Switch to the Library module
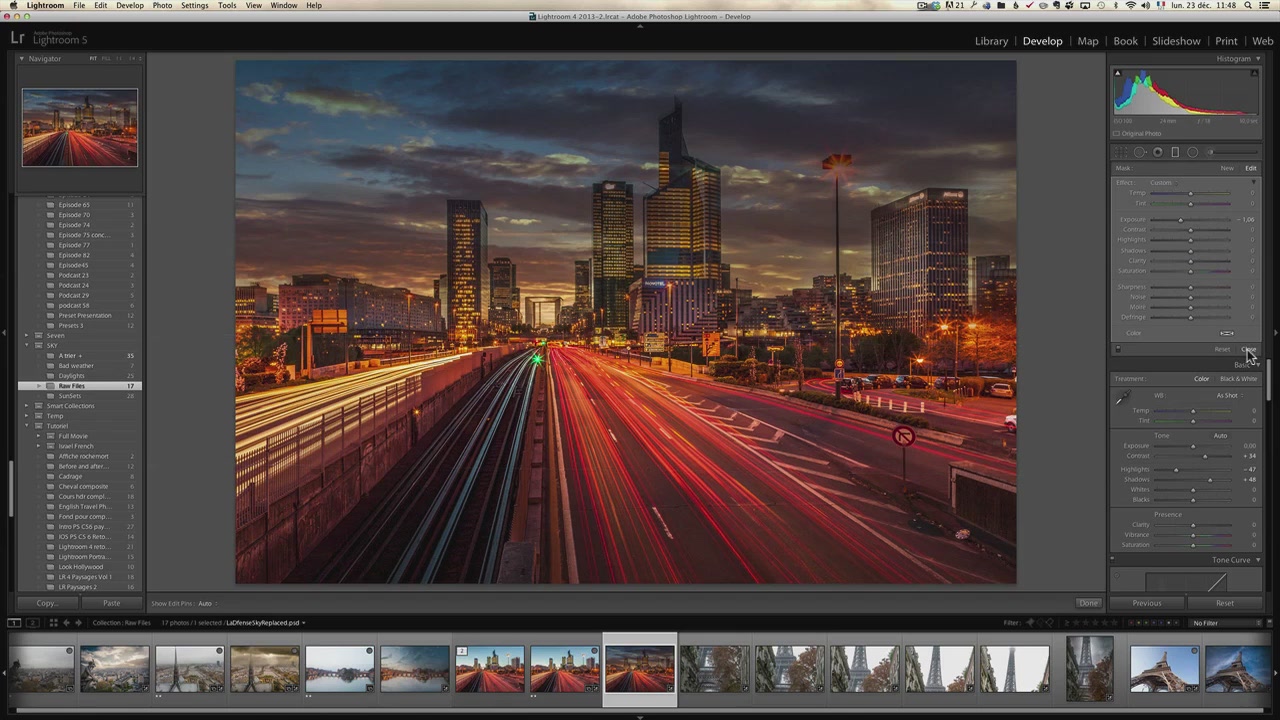This screenshot has width=1280, height=720. (x=991, y=41)
